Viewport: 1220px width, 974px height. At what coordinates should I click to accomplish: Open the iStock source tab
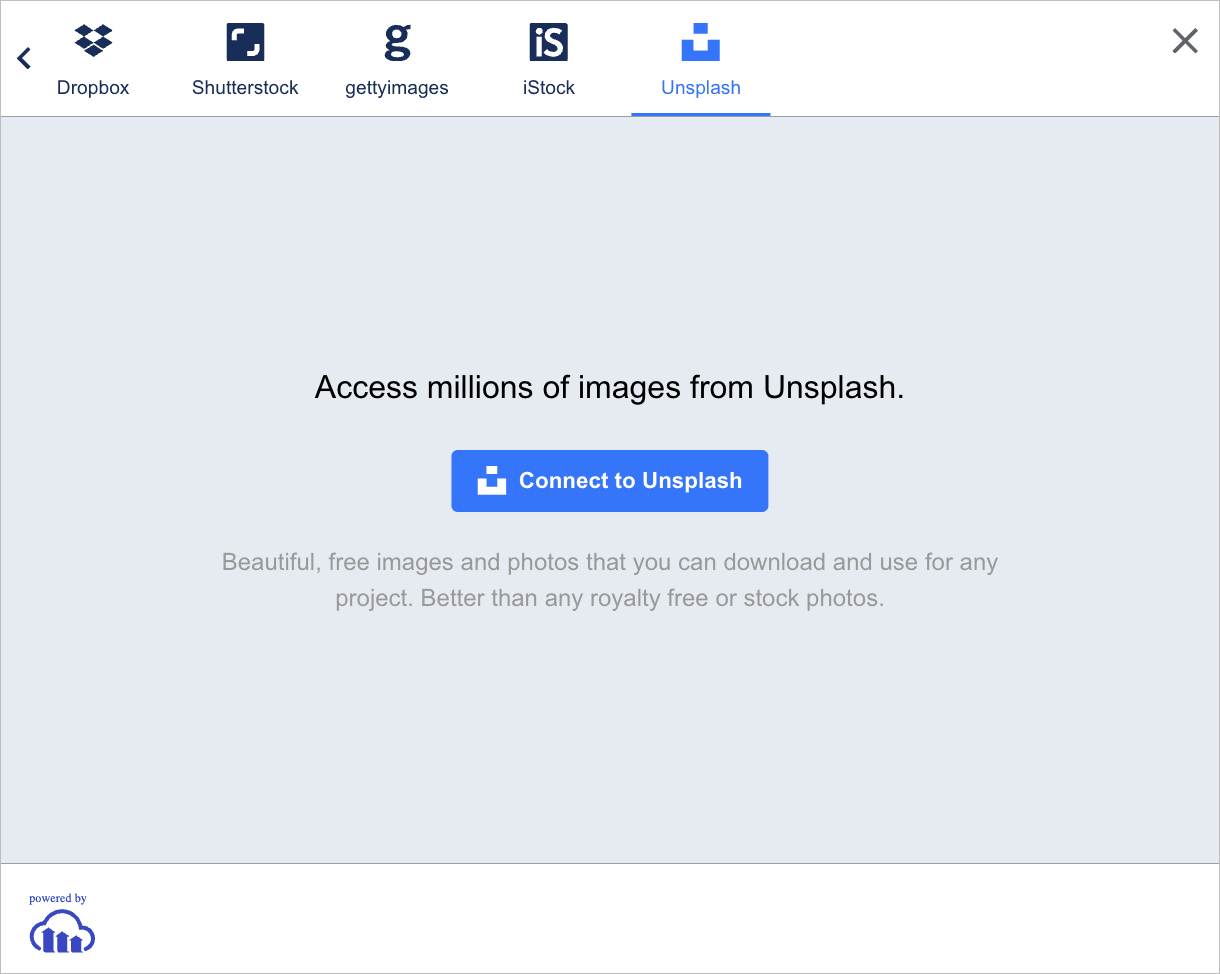coord(549,60)
